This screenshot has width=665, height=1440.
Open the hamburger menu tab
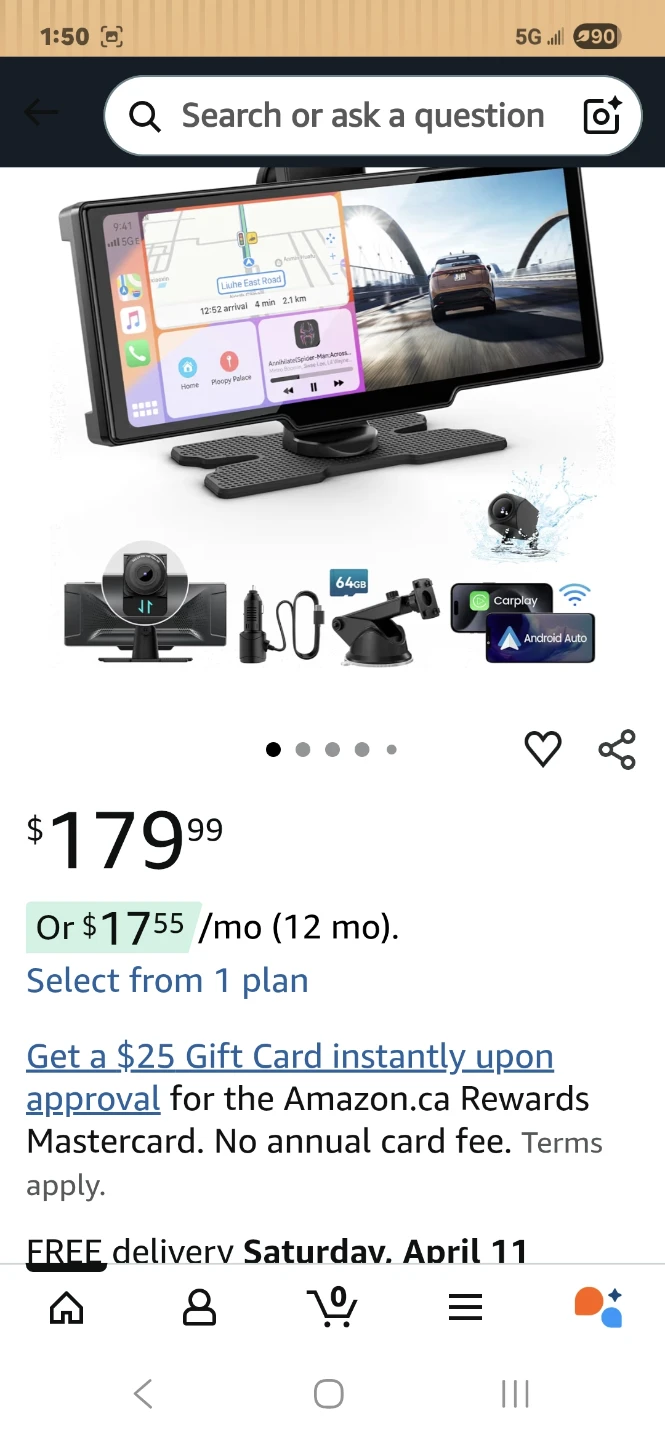pyautogui.click(x=465, y=1307)
